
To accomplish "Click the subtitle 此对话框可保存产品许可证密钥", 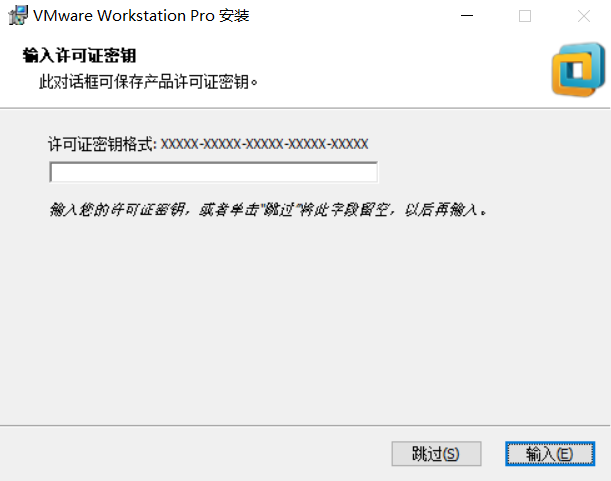I will point(148,82).
